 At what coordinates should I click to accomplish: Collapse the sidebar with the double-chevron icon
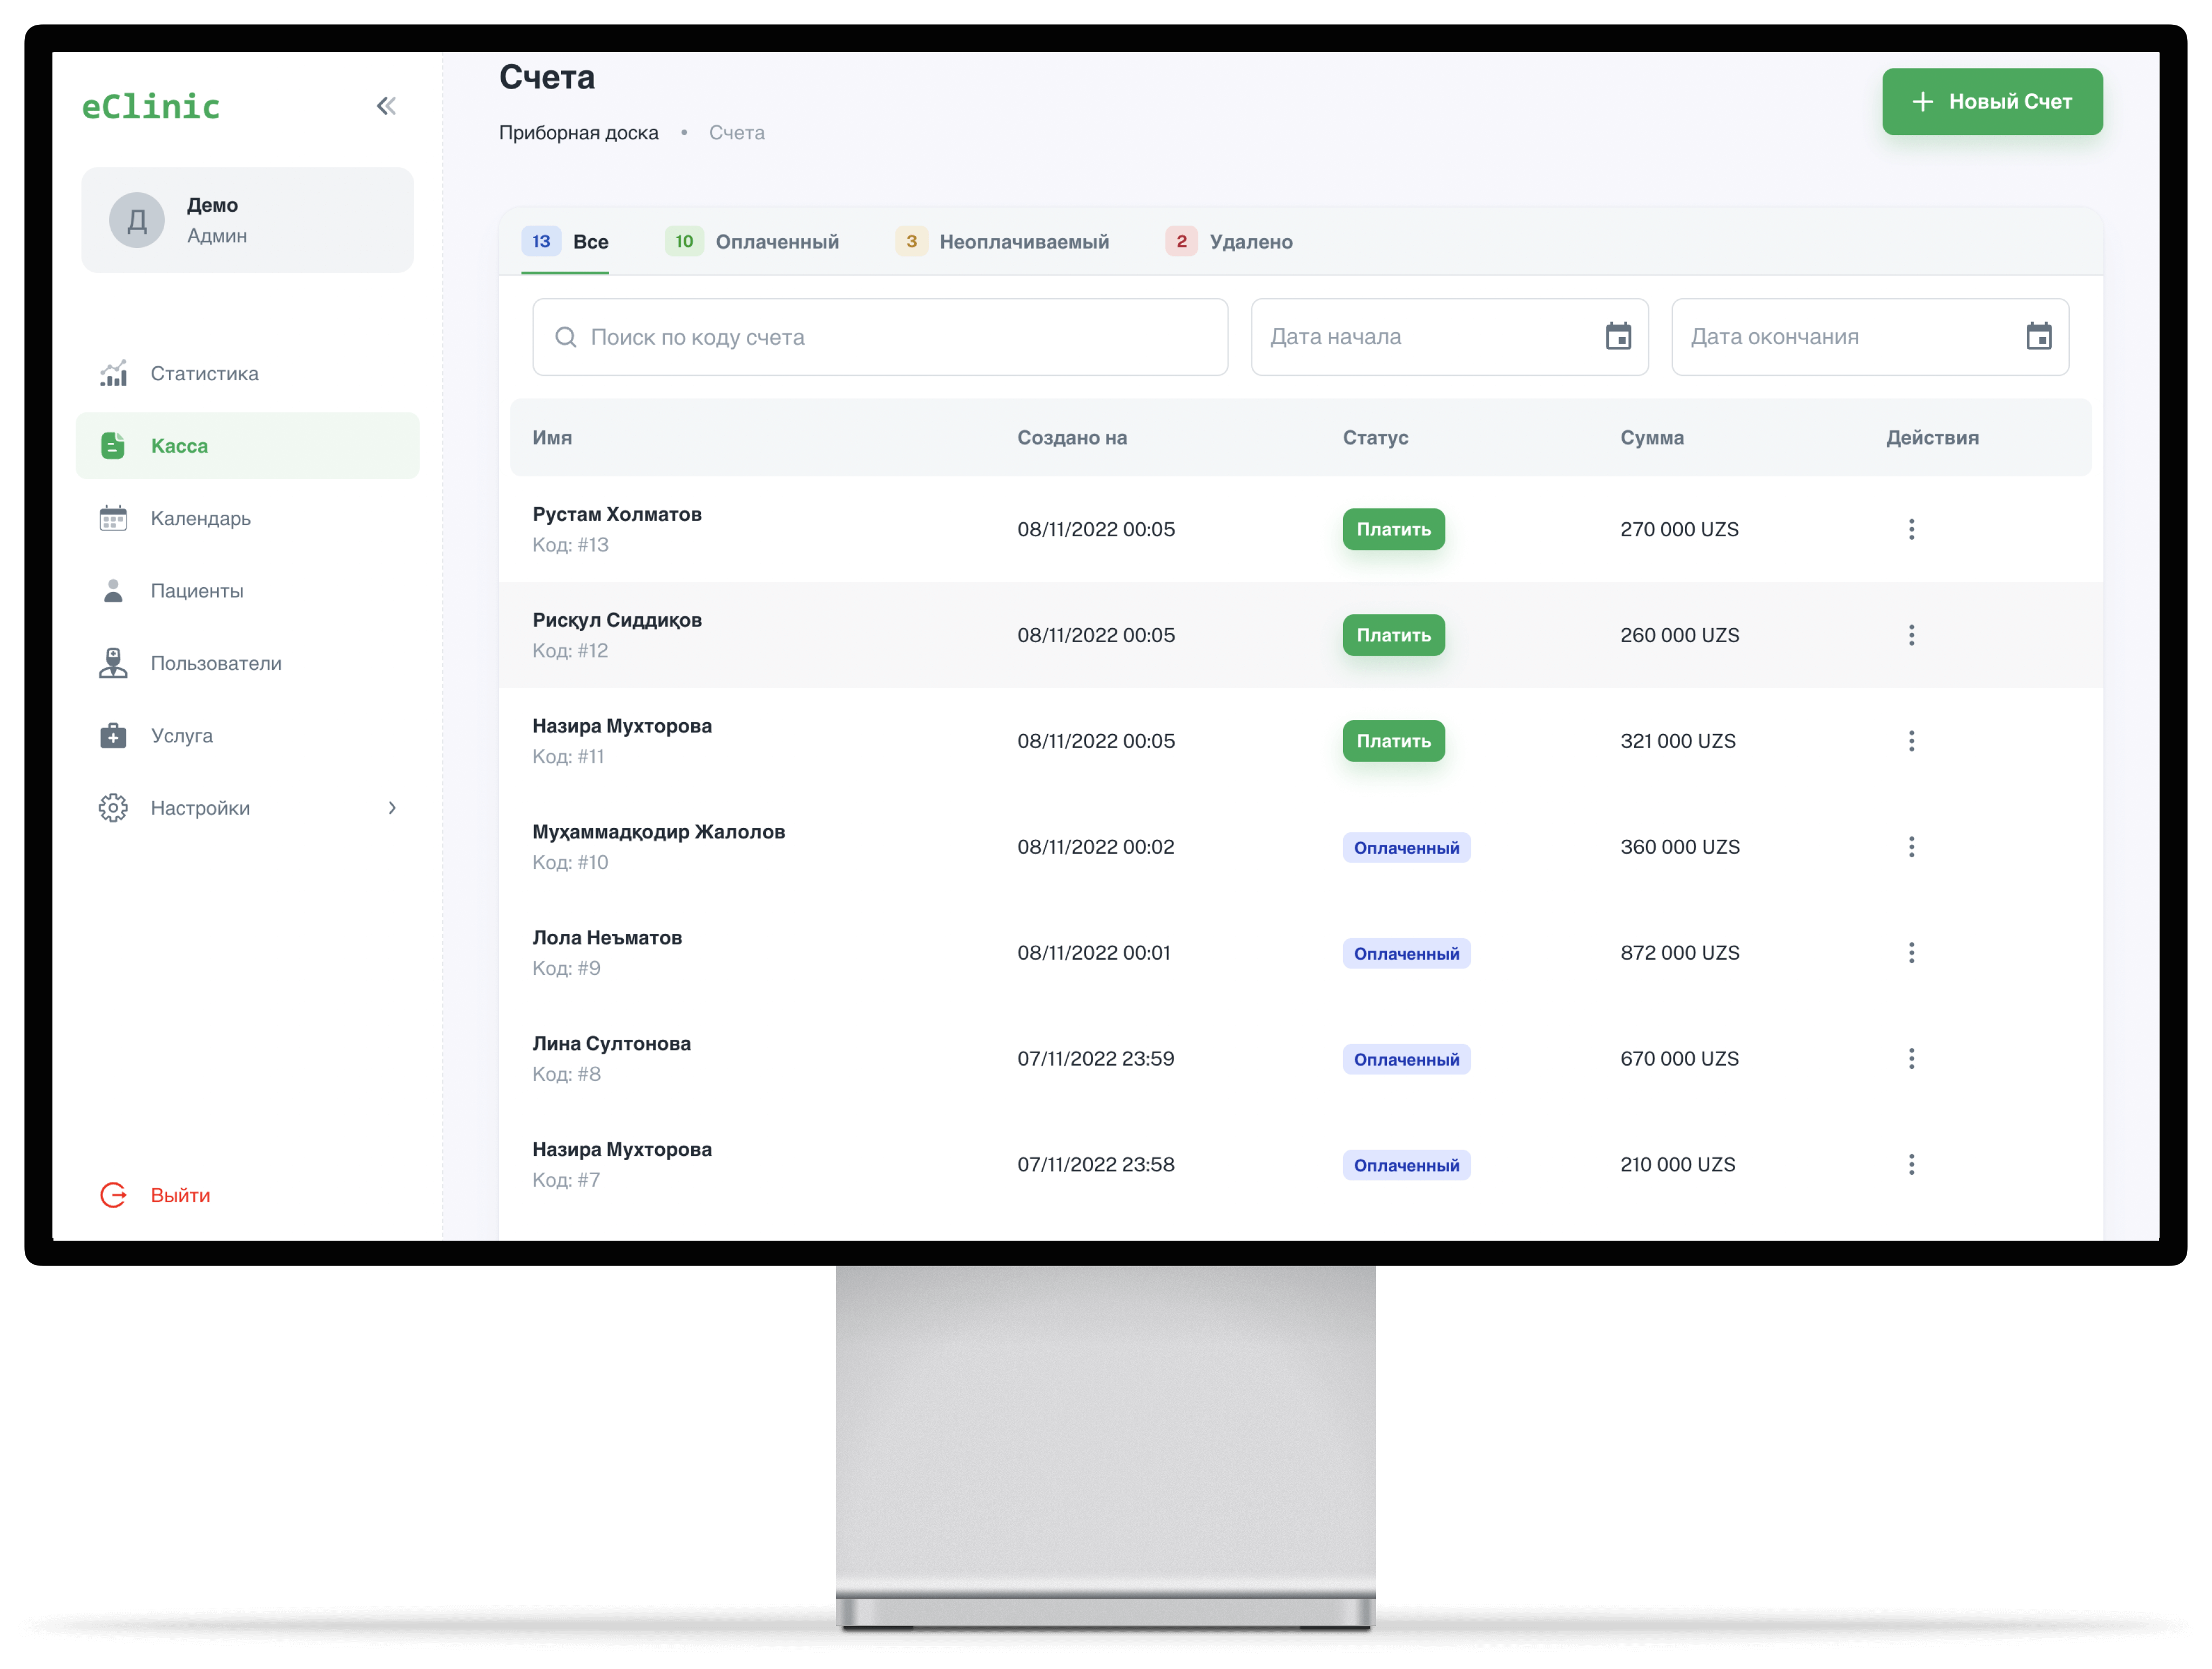point(386,106)
